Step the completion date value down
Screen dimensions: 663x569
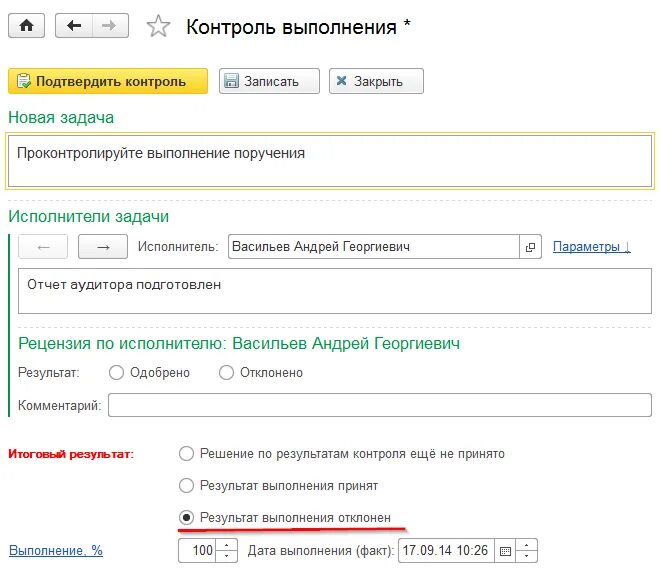click(x=527, y=556)
